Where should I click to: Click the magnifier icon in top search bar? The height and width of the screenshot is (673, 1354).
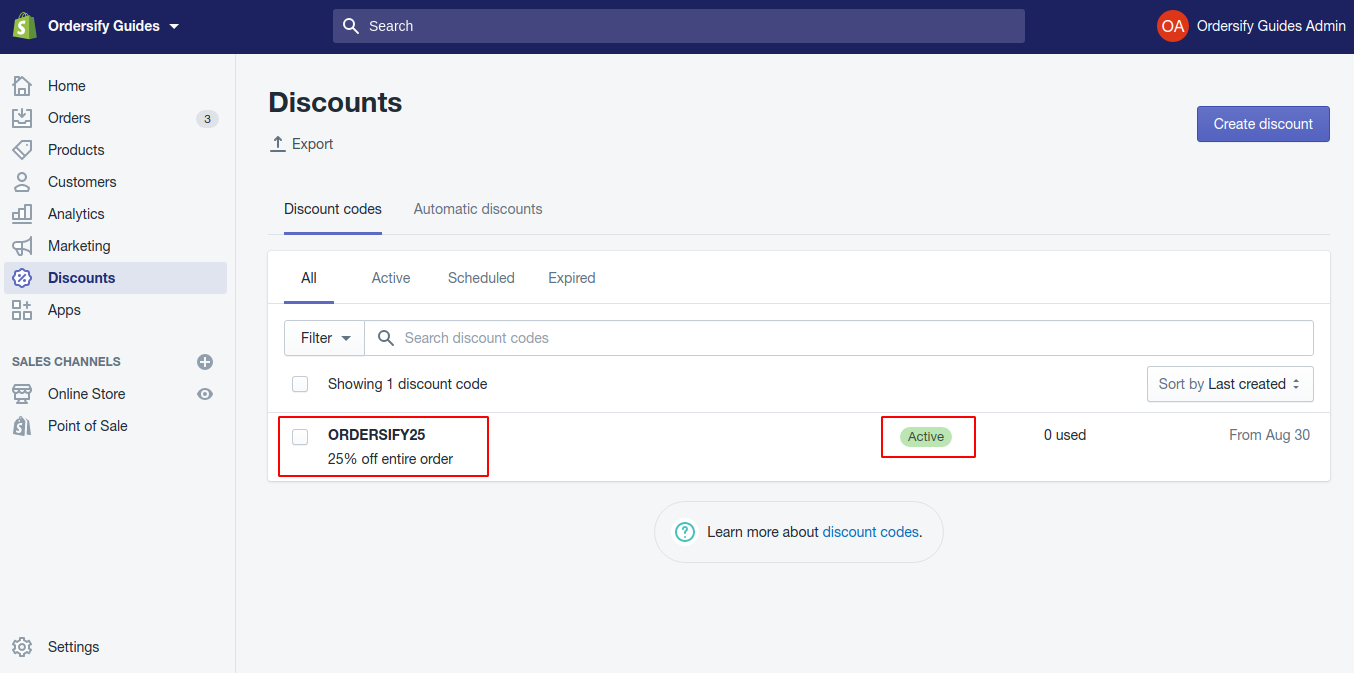(351, 26)
